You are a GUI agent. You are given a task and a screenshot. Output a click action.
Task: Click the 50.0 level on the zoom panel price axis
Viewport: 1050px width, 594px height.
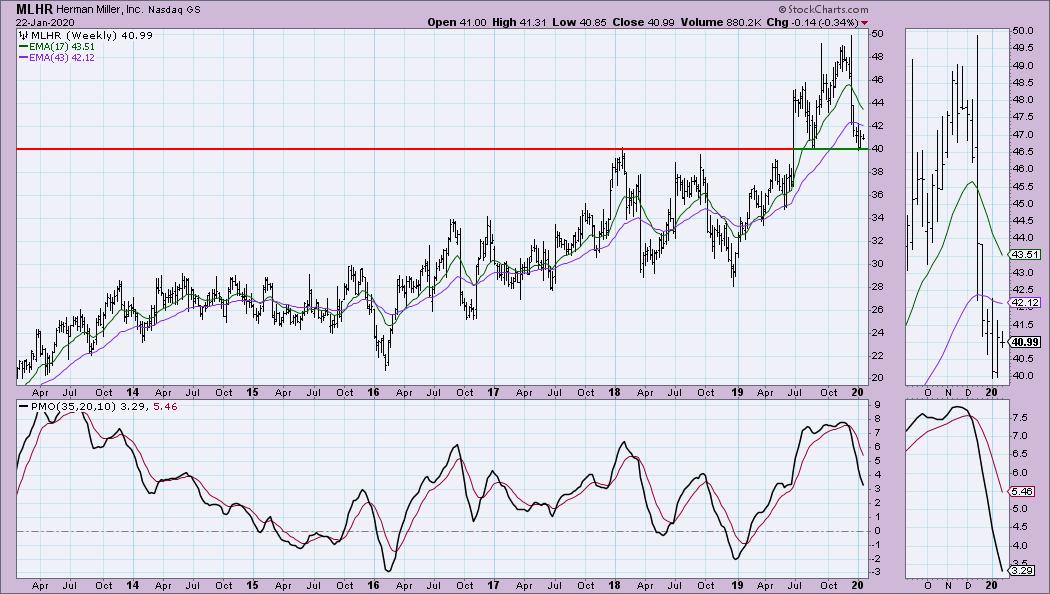[1023, 31]
